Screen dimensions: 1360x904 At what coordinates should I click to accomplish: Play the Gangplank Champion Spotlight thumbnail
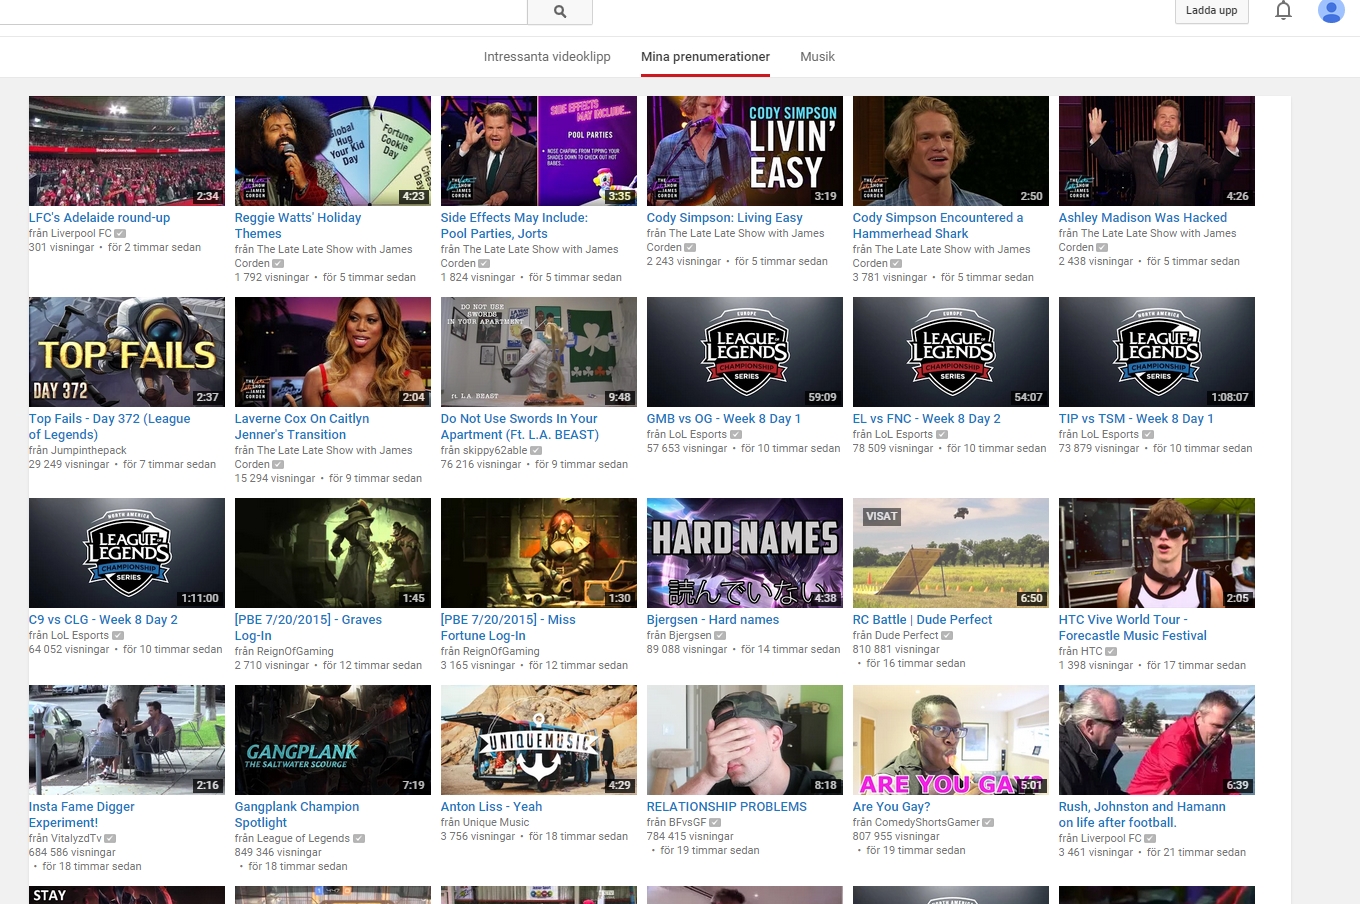(333, 740)
